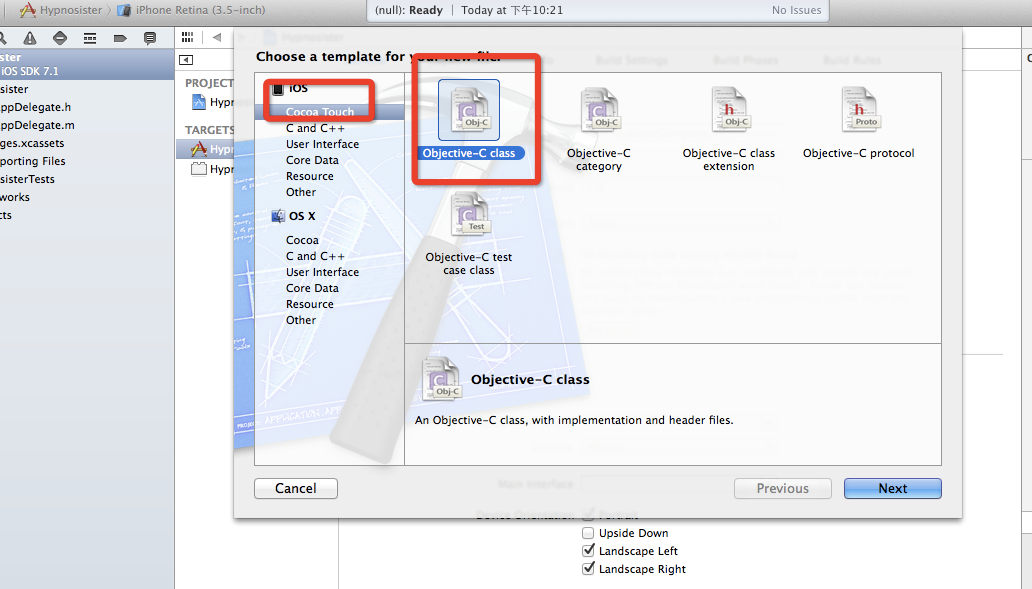Select Core Data under iOS
Screen dimensions: 1032x589
pos(312,160)
